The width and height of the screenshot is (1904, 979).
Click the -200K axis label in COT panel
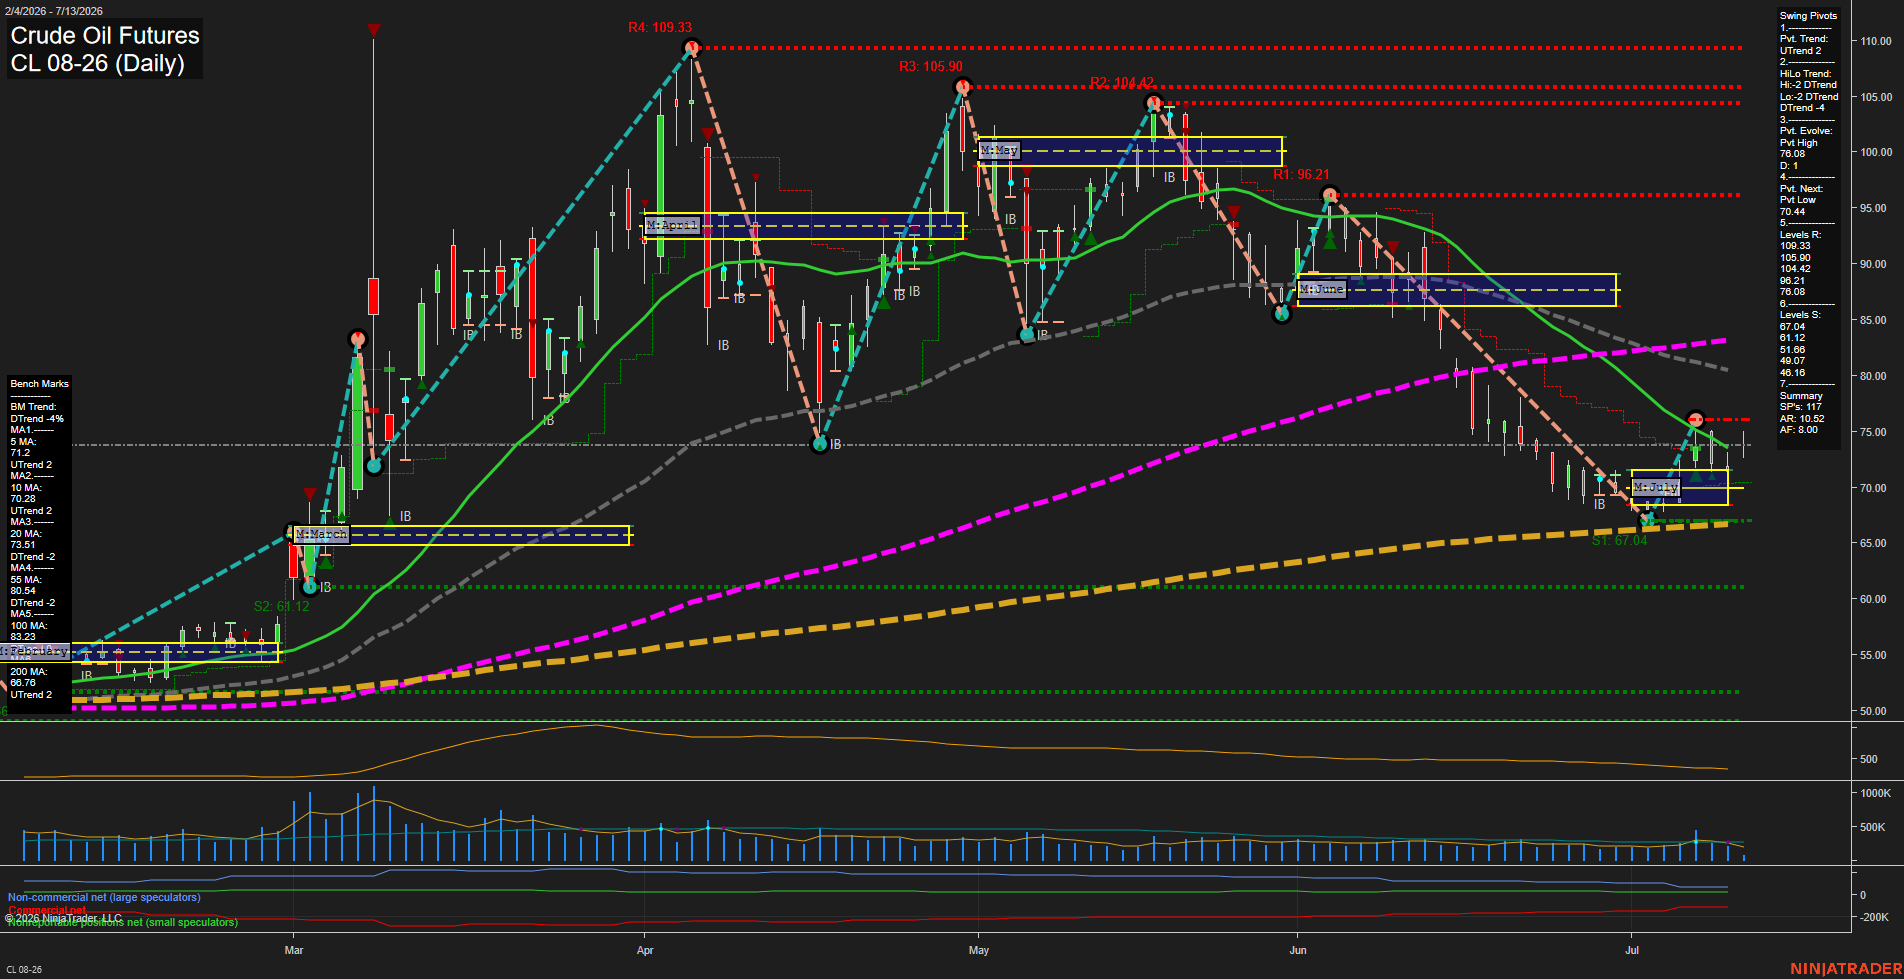pos(1873,917)
